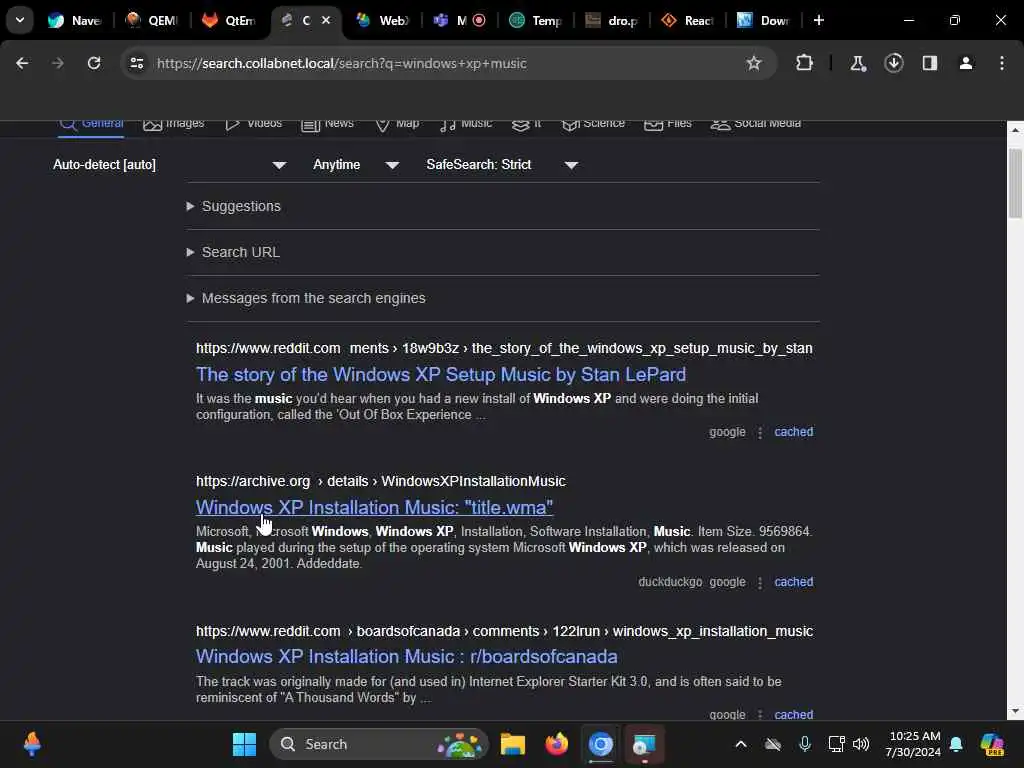The width and height of the screenshot is (1024, 768).
Task: Open the tab search dropdown arrow
Action: click(x=20, y=20)
